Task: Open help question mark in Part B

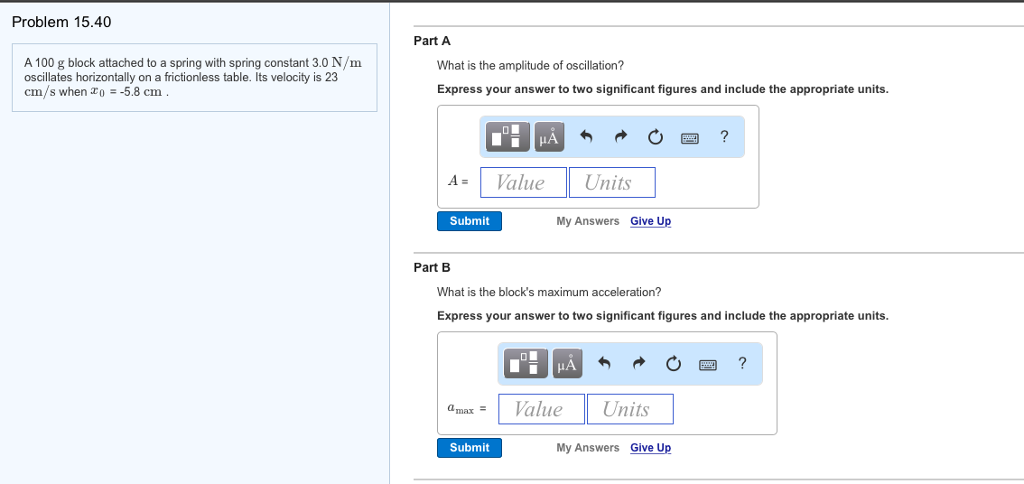Action: tap(742, 364)
